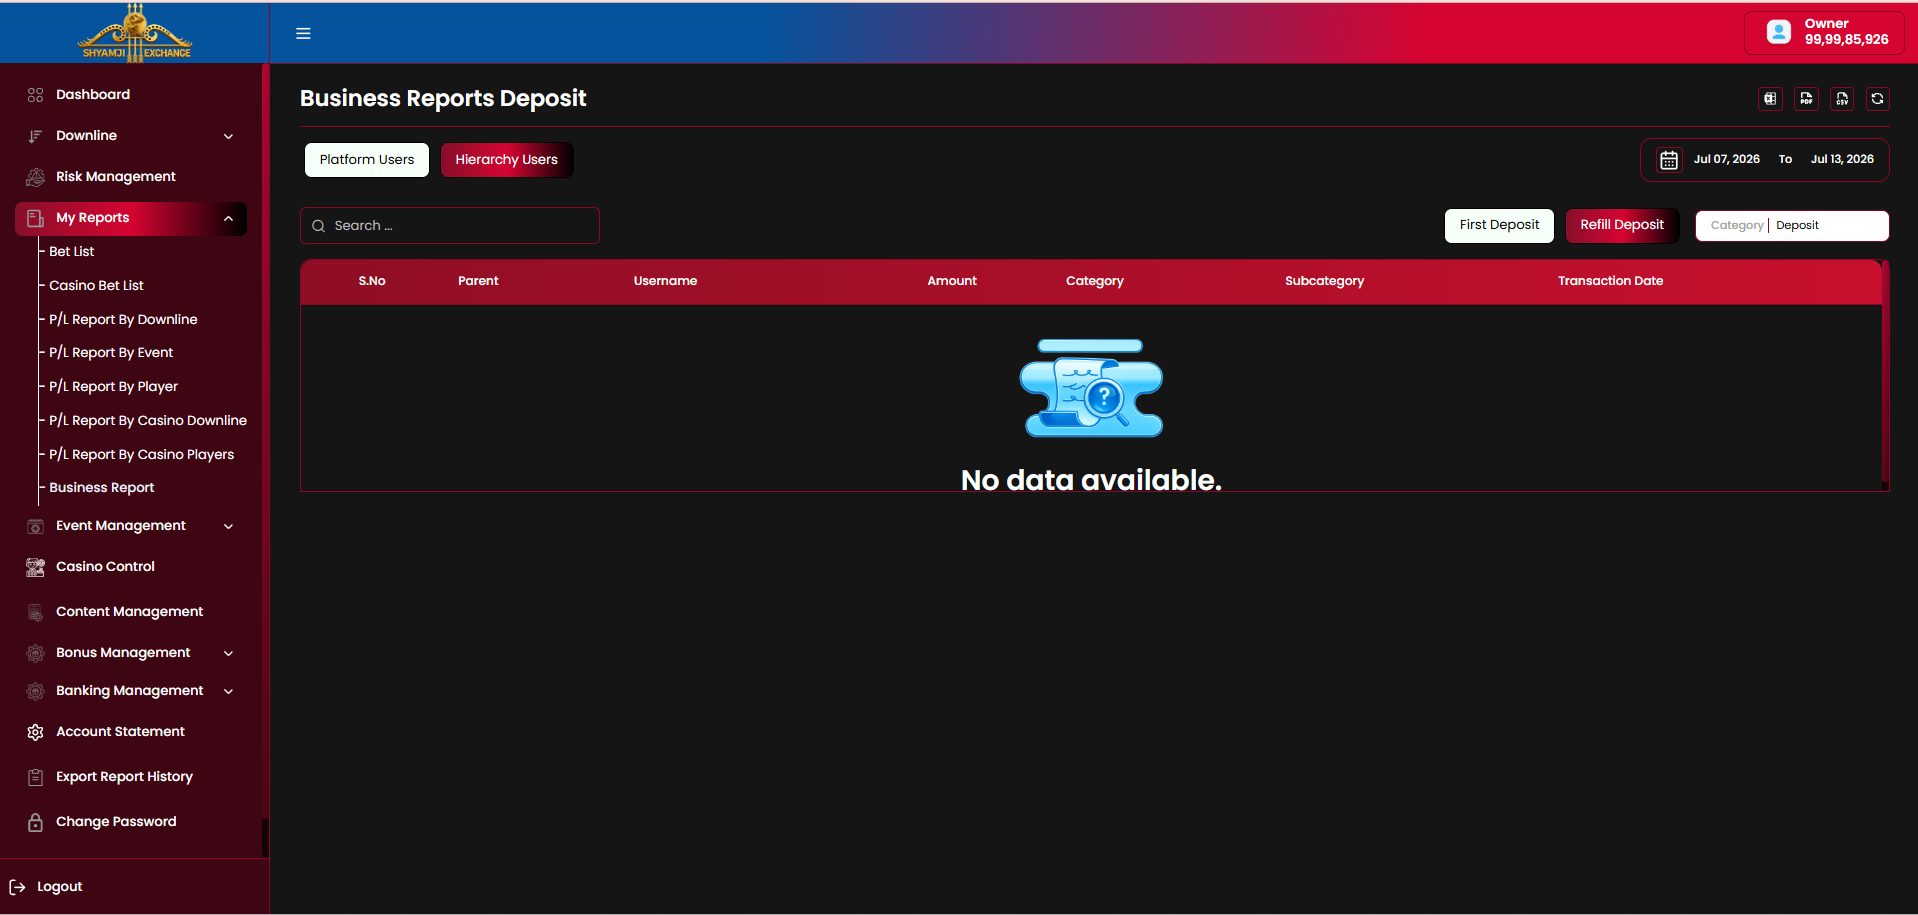This screenshot has width=1918, height=915.
Task: Click the Category column header
Action: pos(1095,281)
